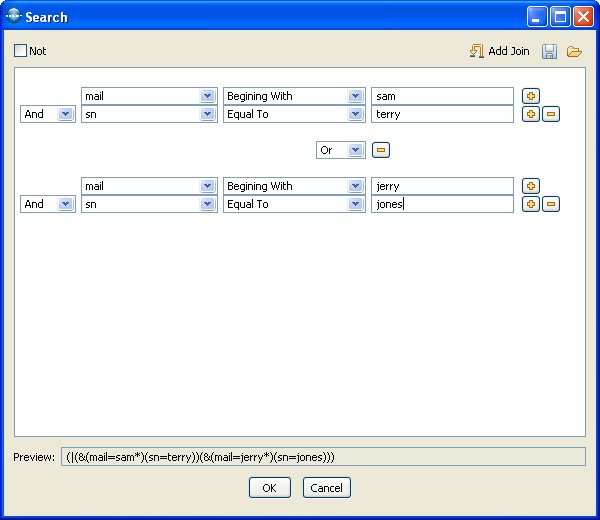Expand the first group's And dropdown
Viewport: 600px width, 520px height.
65,114
